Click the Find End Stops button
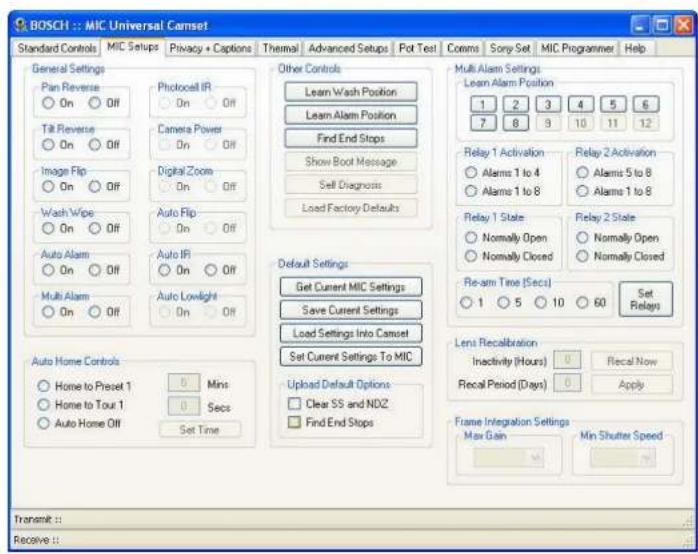This screenshot has width=698, height=554. [x=351, y=138]
